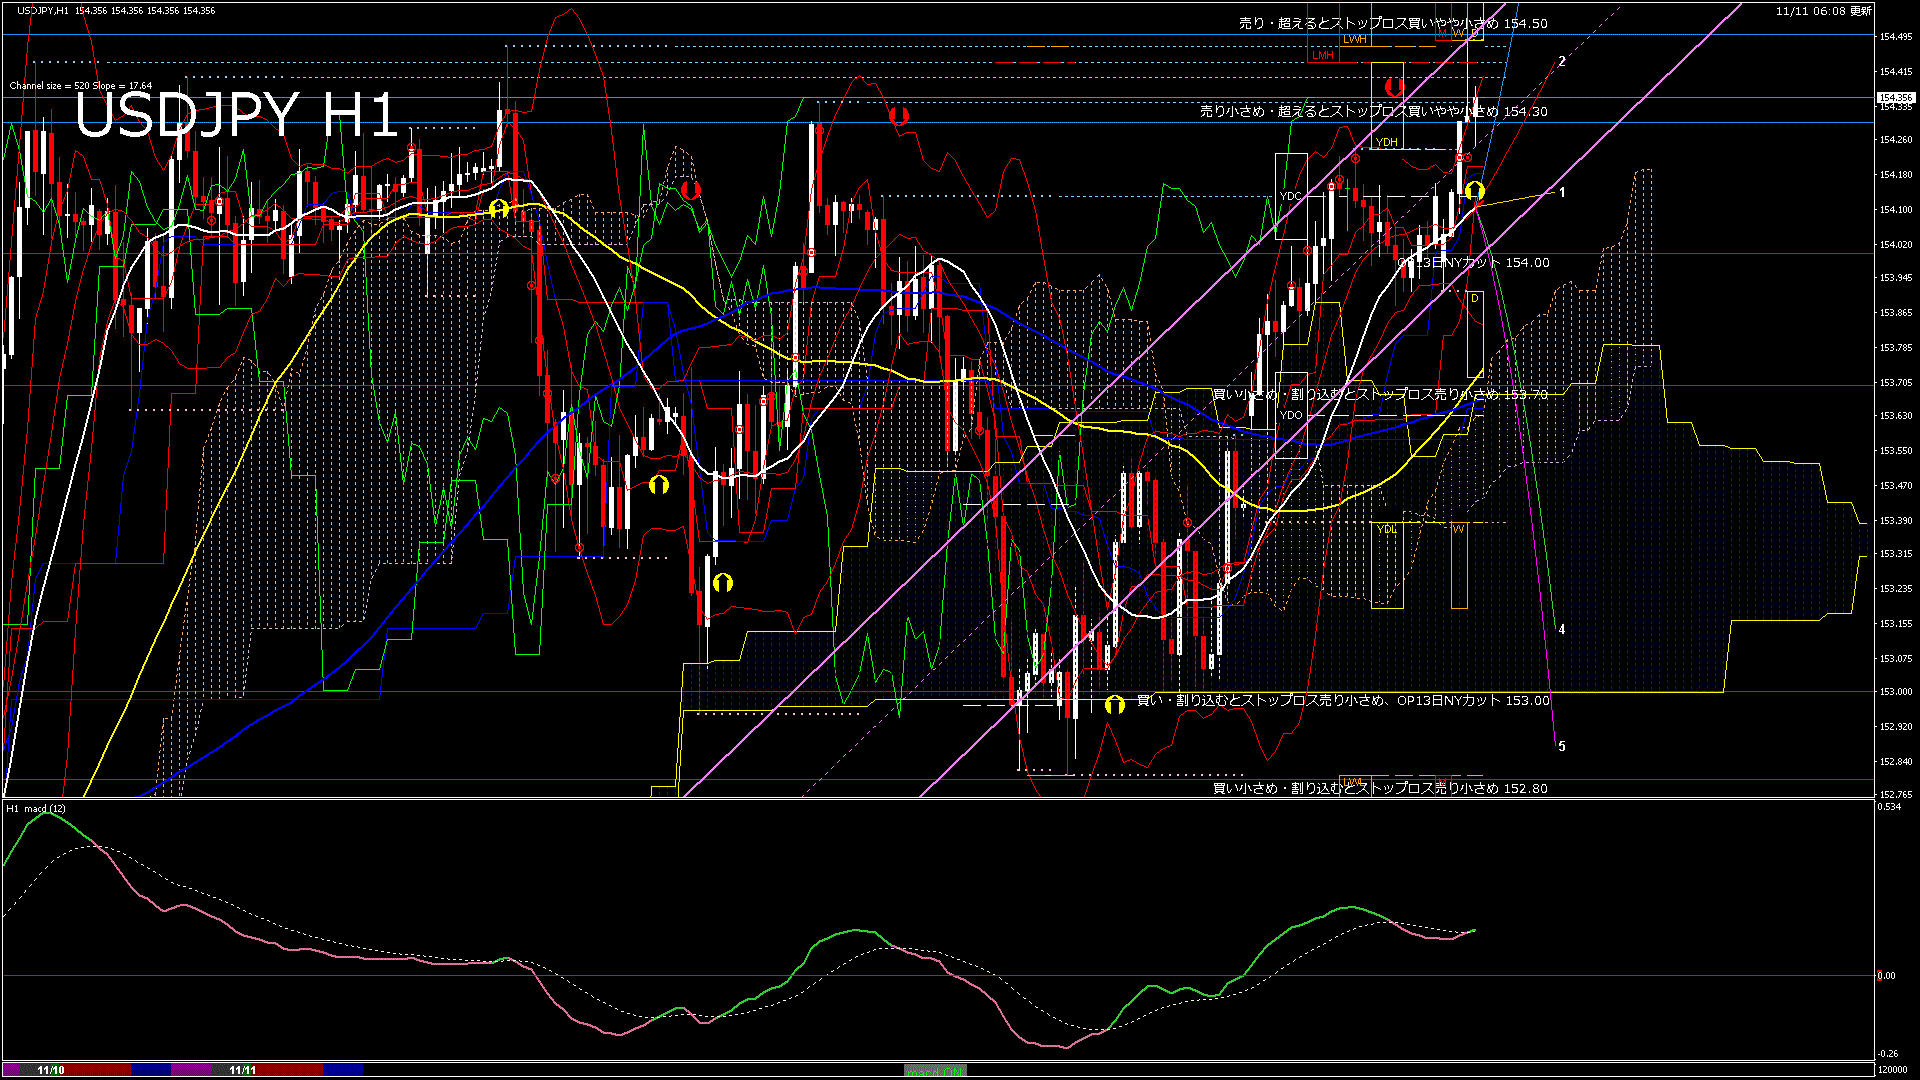Click the red down-arrow near the 154.30 peak

tap(898, 116)
